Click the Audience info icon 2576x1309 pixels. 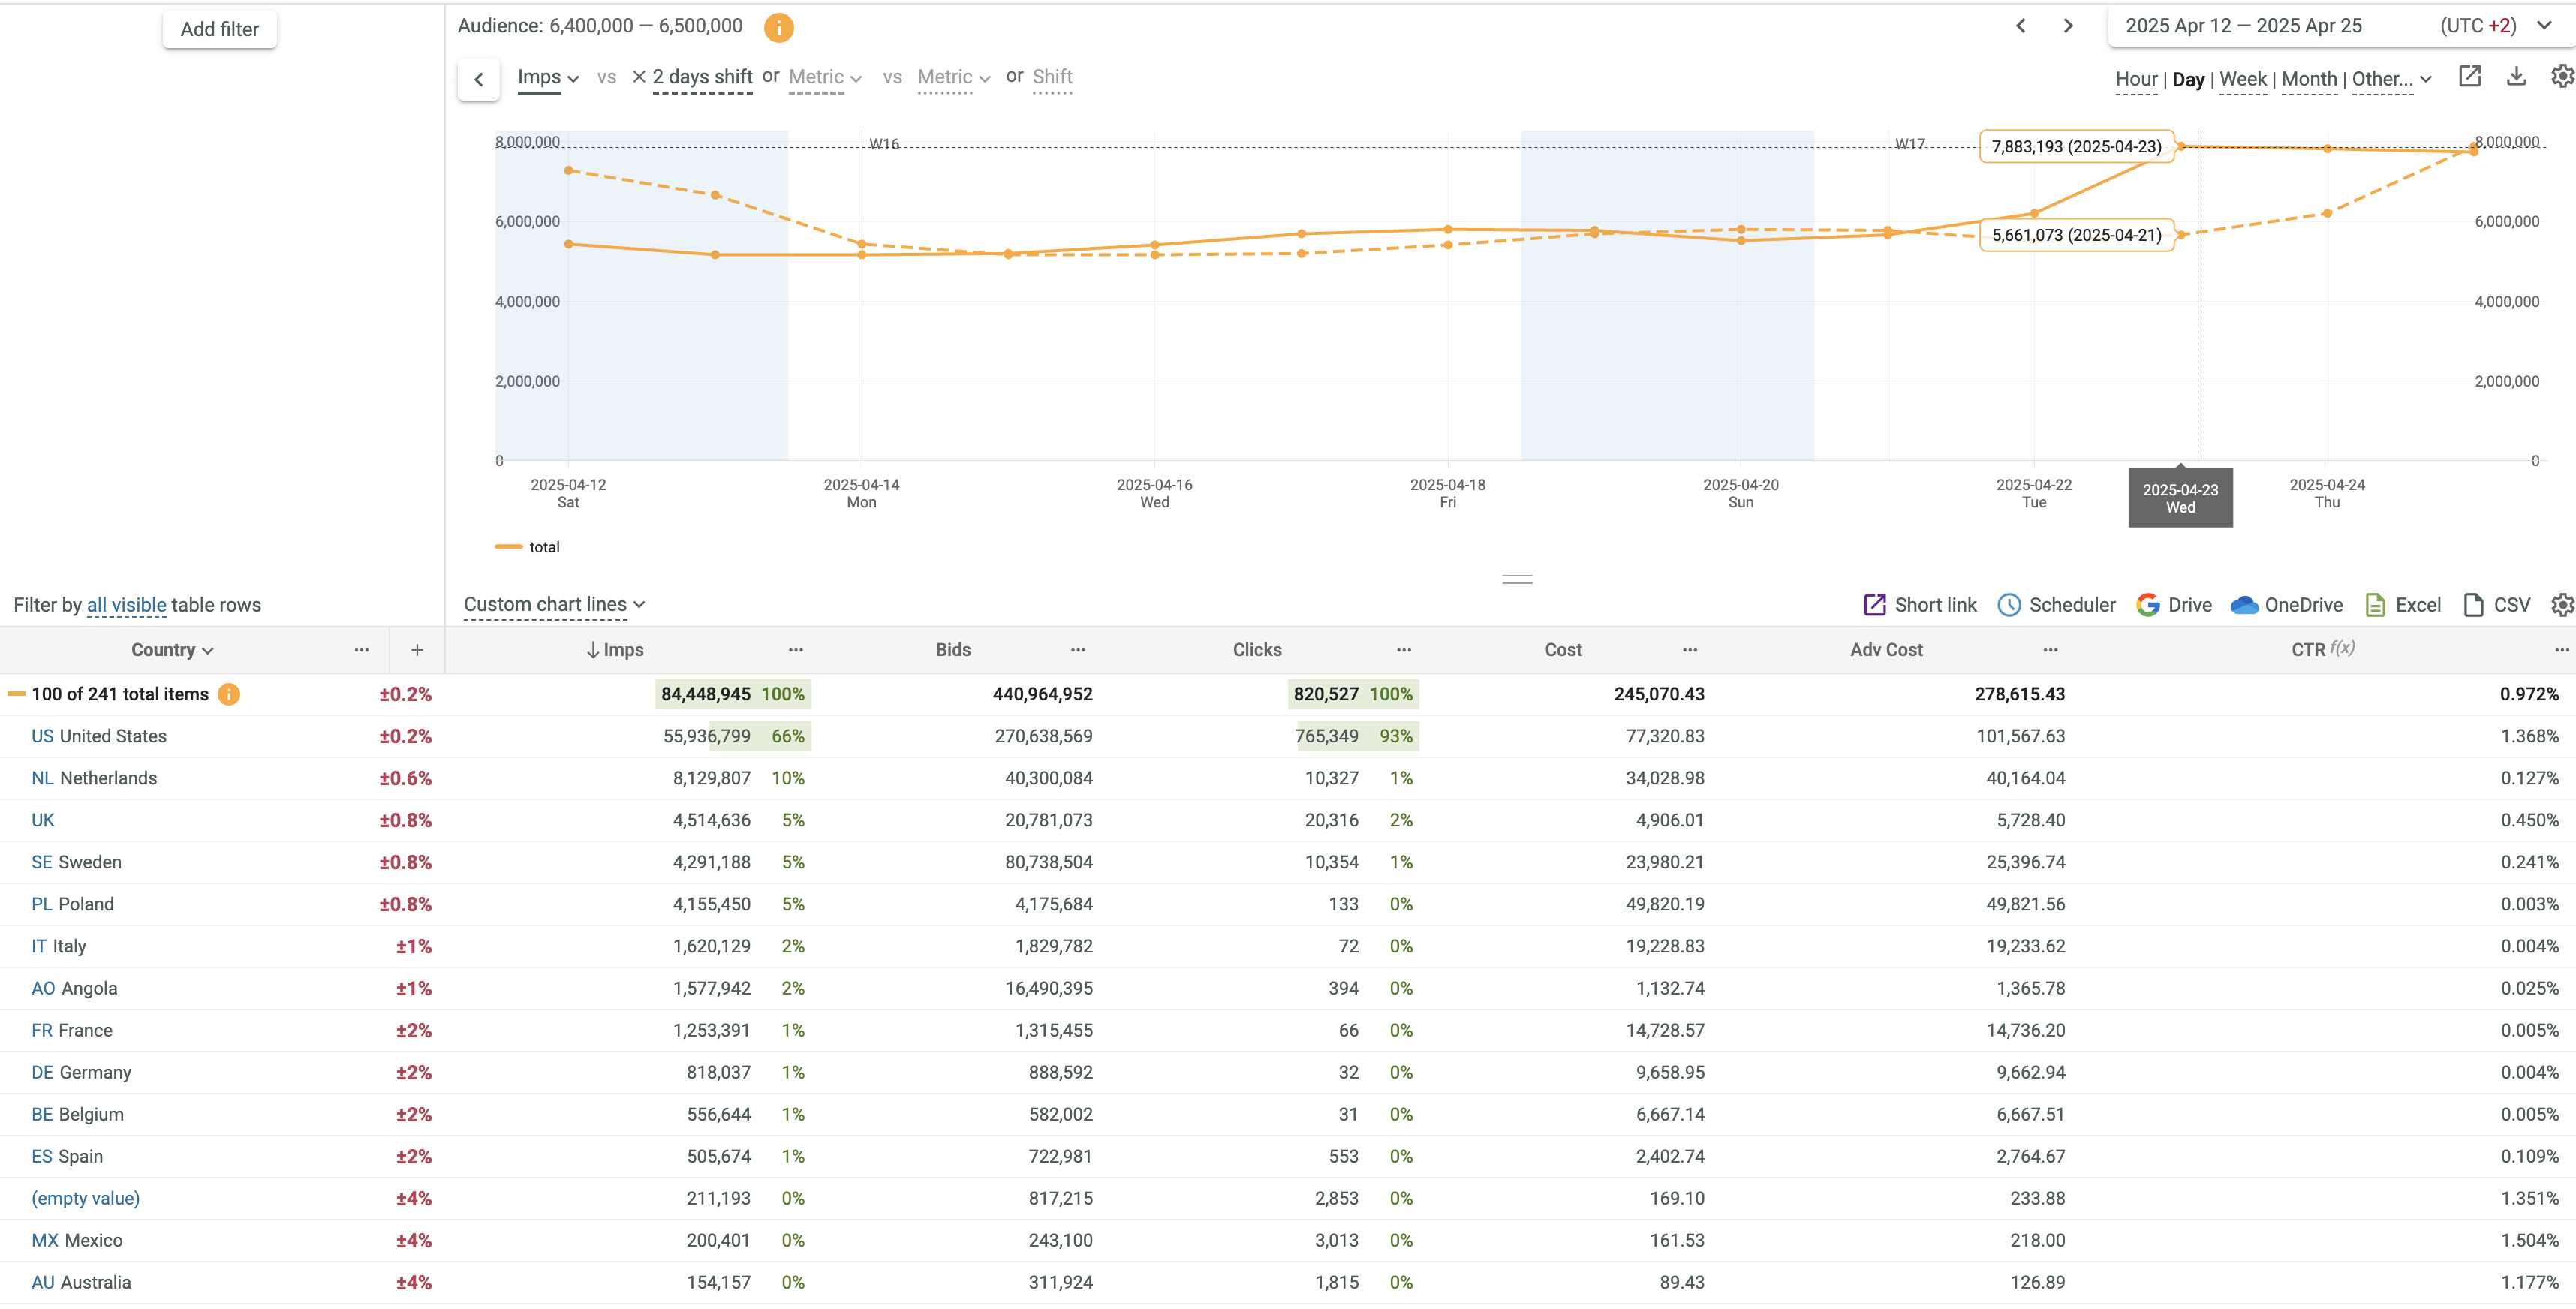[778, 28]
